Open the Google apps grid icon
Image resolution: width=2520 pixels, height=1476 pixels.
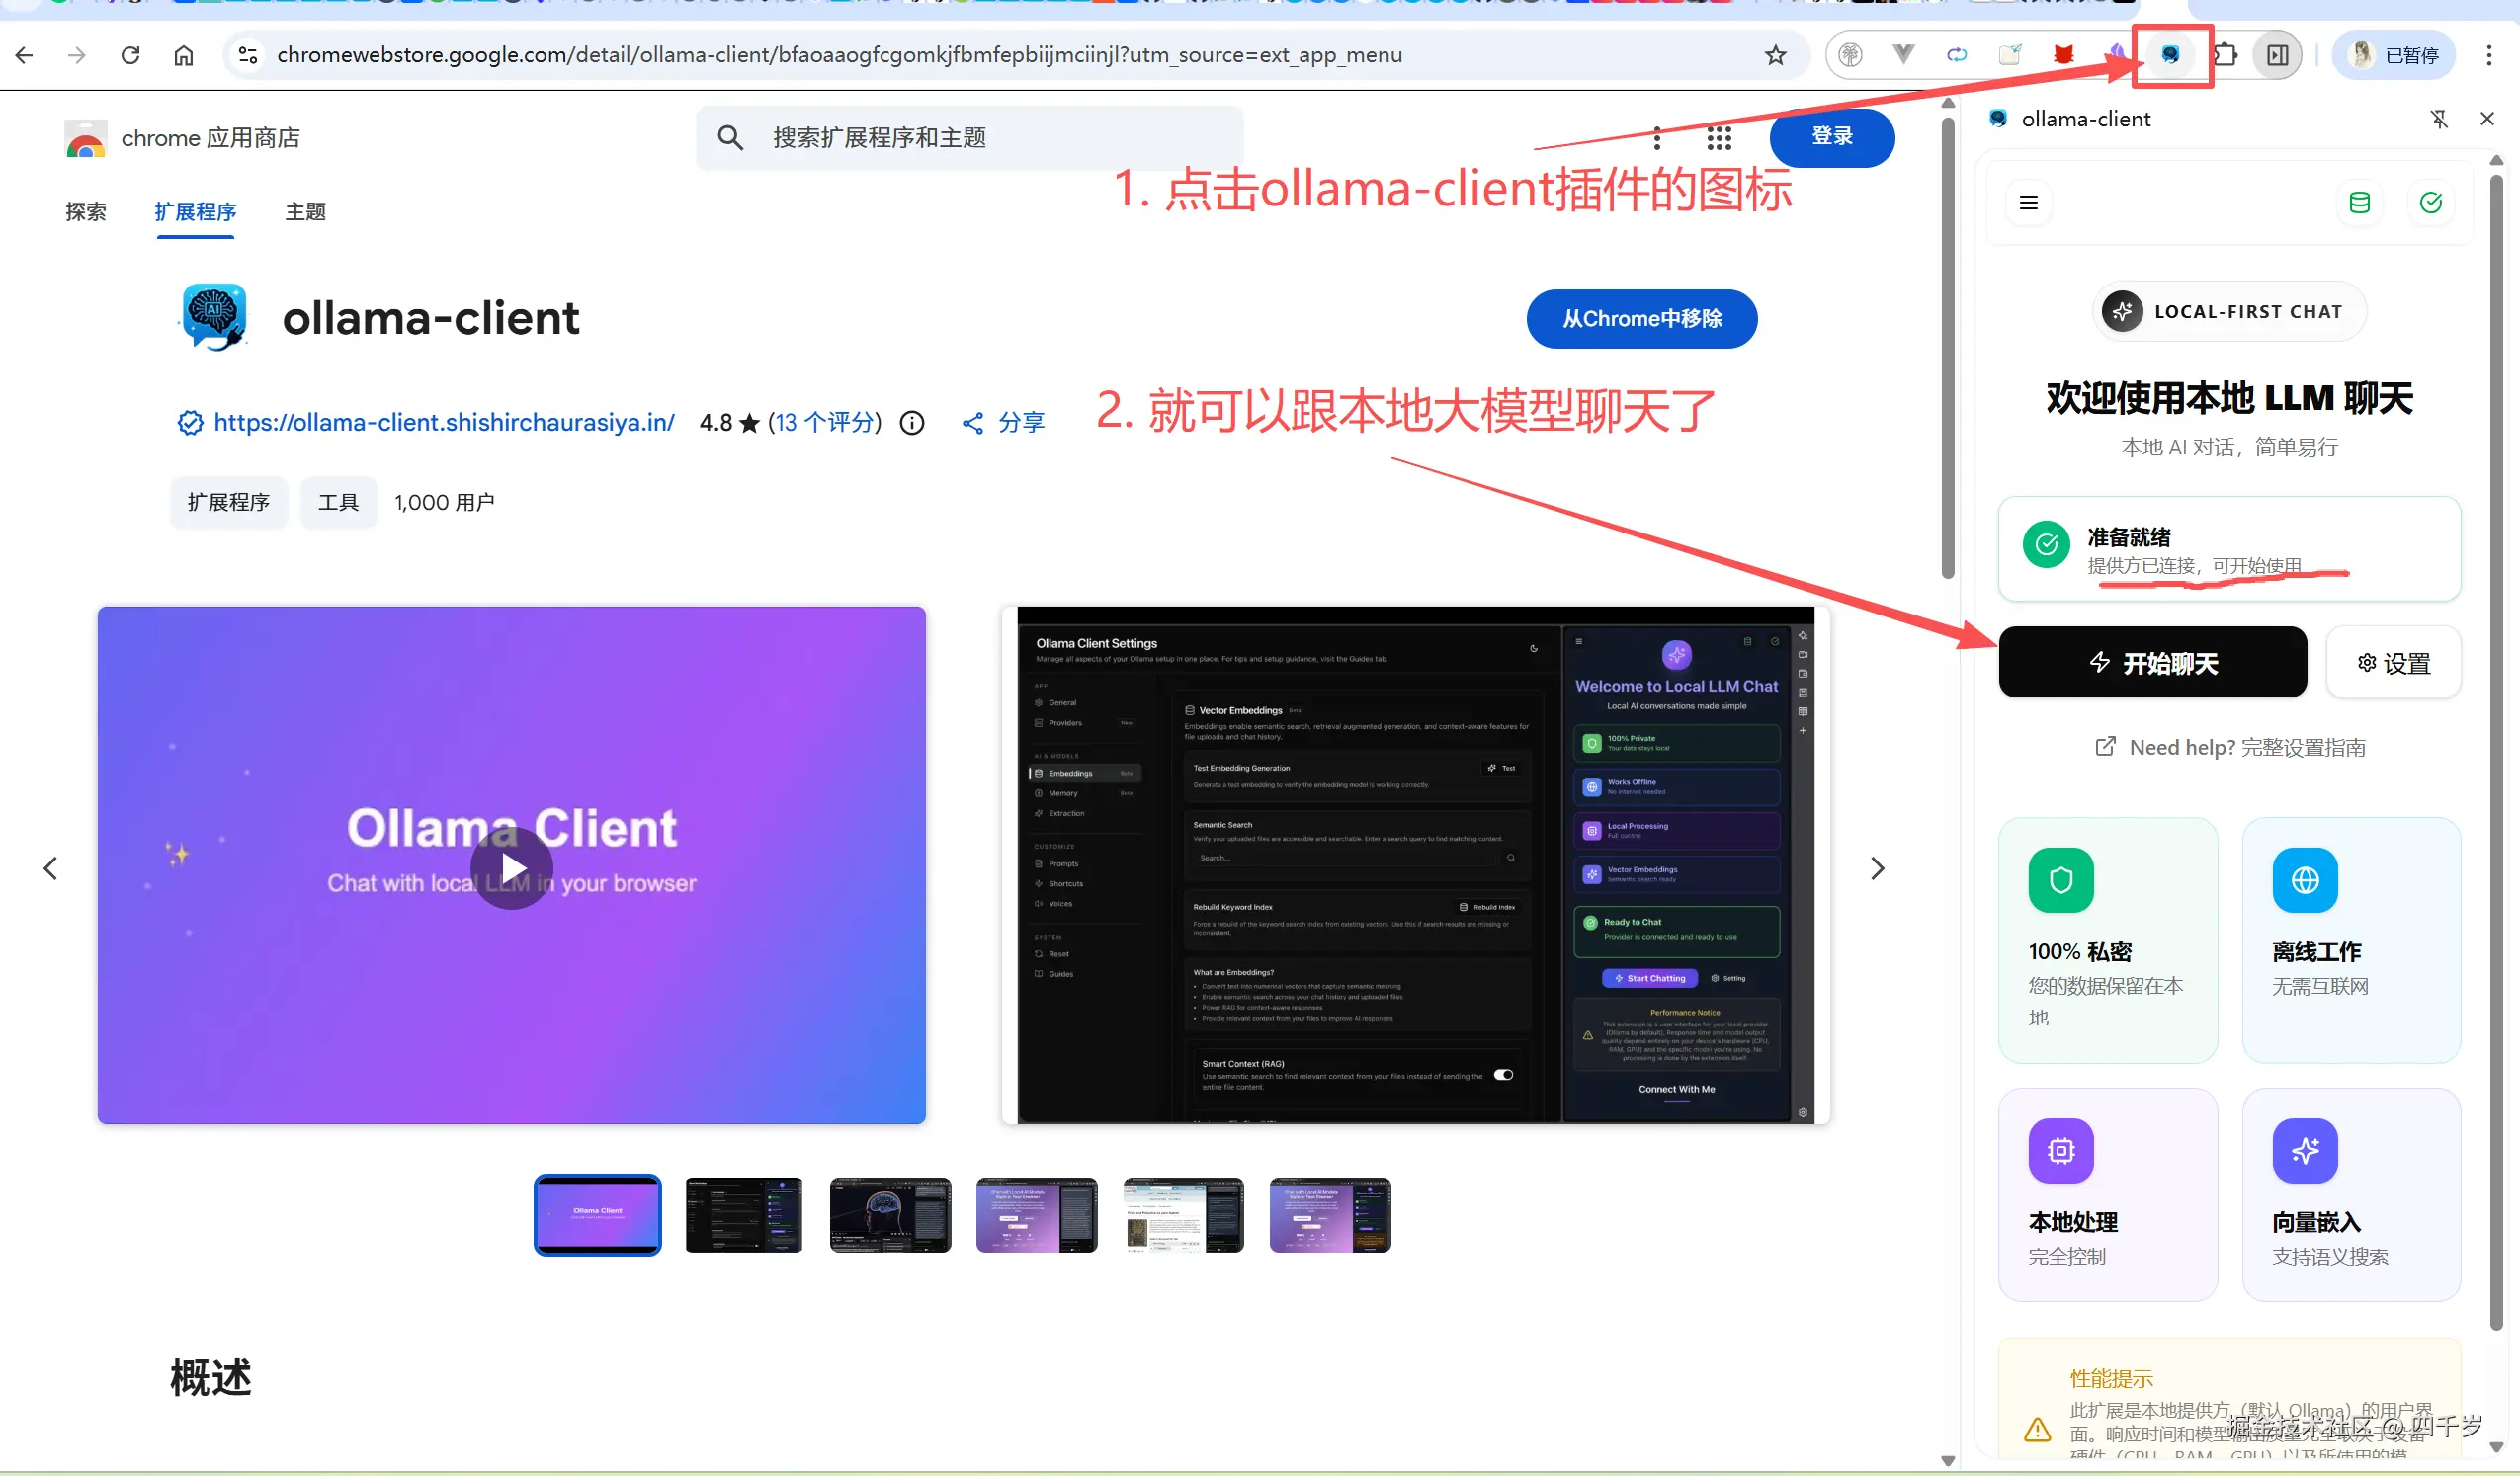coord(1718,138)
